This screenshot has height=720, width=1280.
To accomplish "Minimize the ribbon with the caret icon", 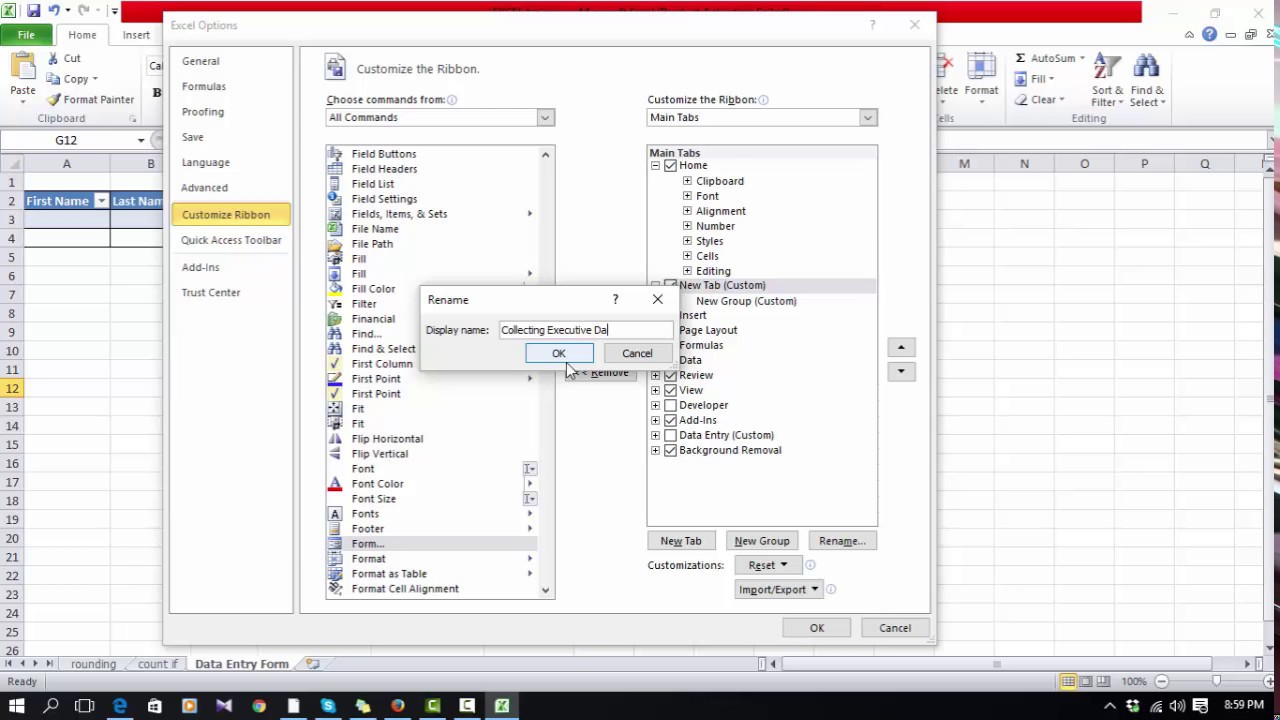I will tap(1189, 35).
